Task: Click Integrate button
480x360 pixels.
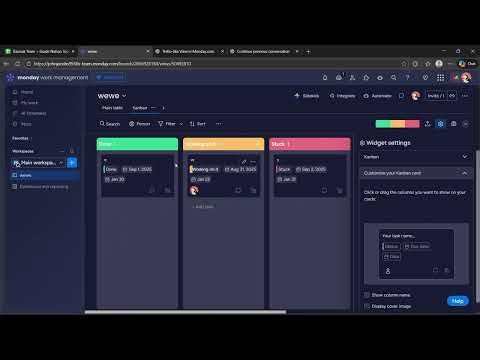Action: 342,96
